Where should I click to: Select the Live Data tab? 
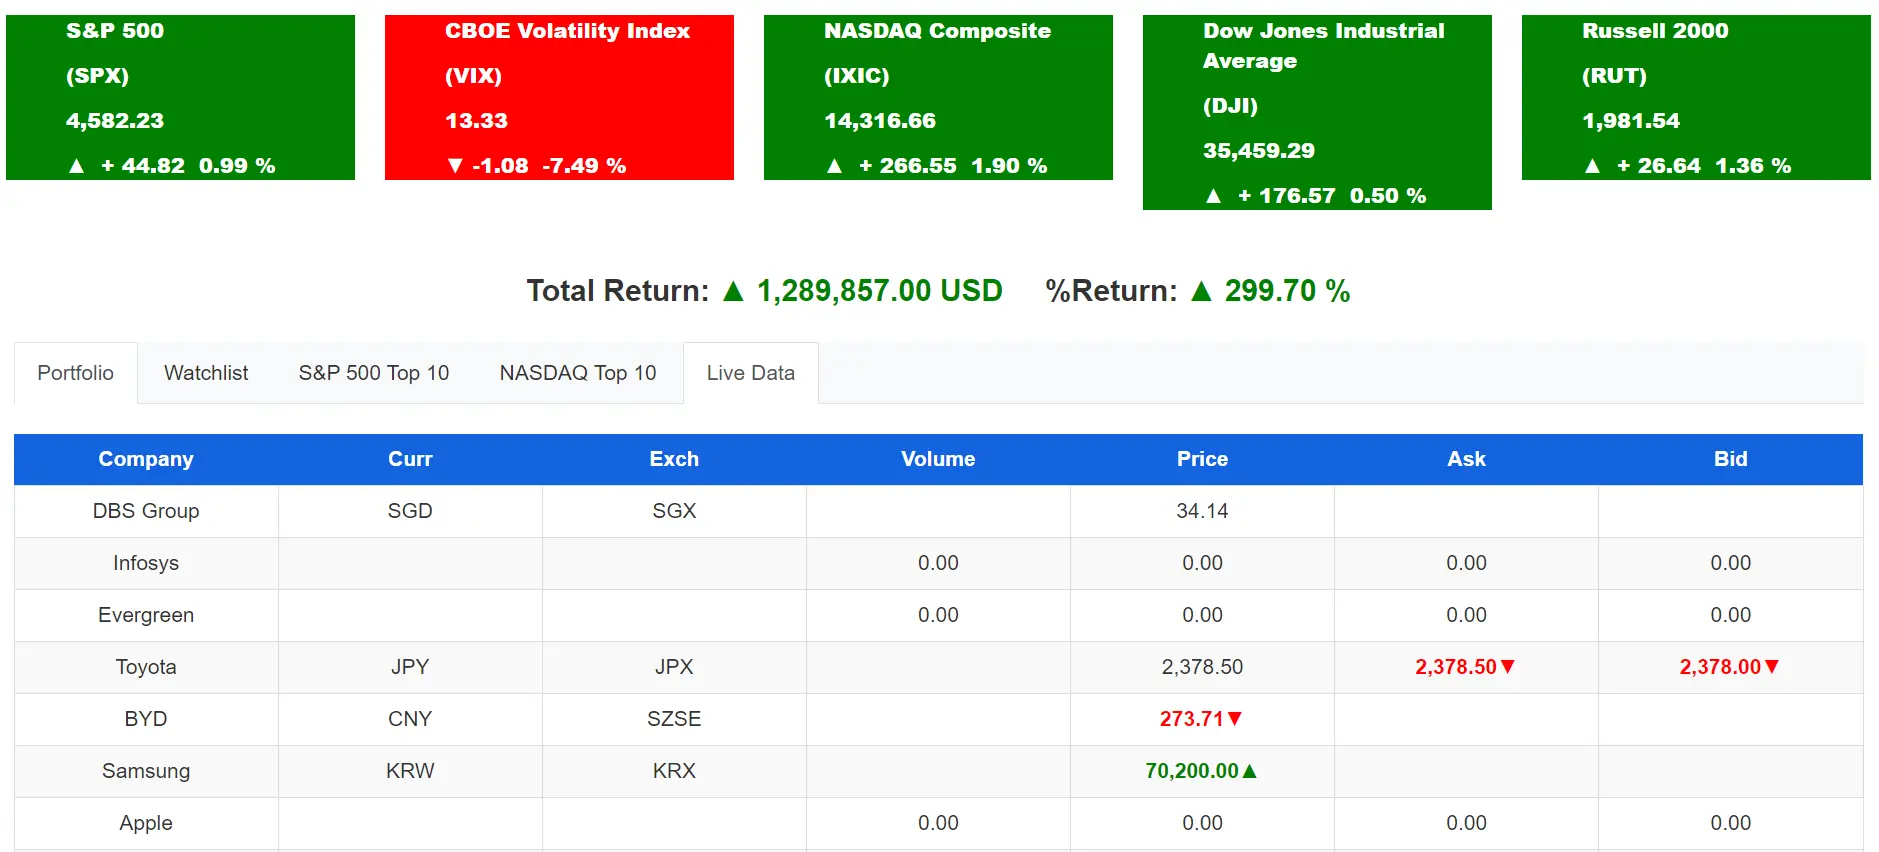(751, 373)
